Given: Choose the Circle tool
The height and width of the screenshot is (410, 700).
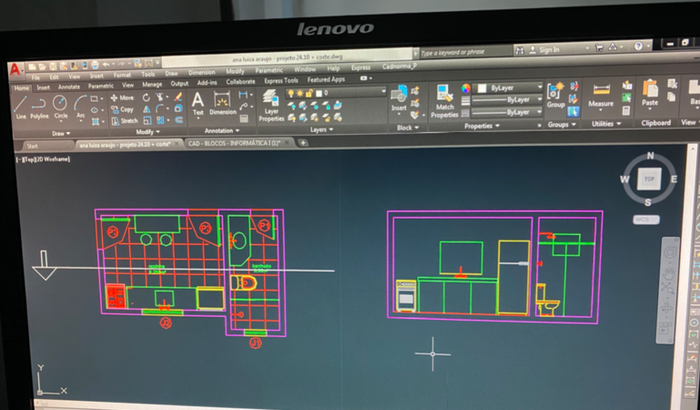Looking at the screenshot, I should coord(60,107).
